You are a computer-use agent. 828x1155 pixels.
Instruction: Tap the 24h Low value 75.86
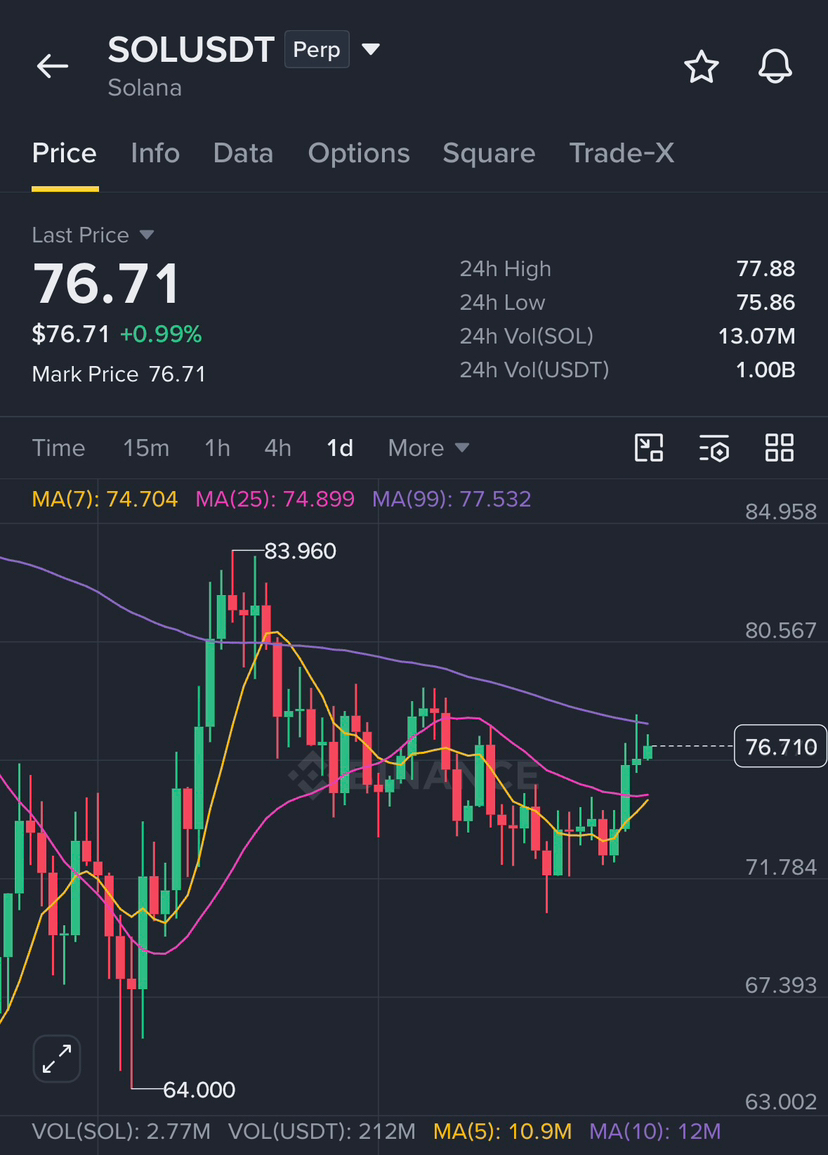(765, 302)
